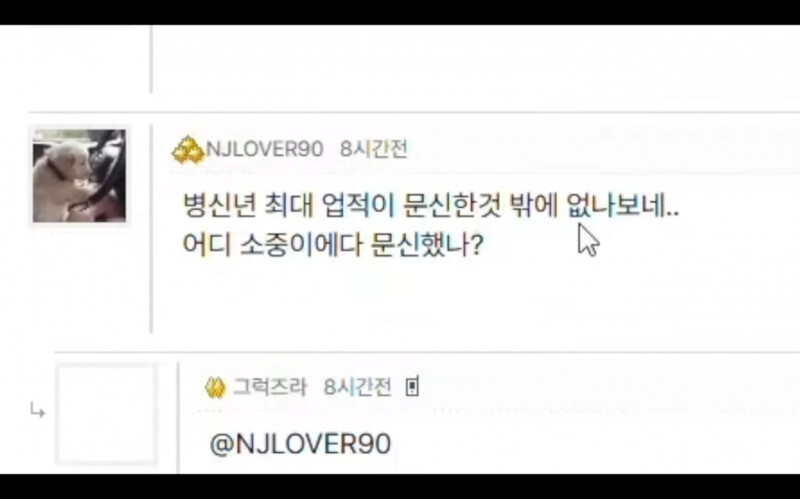Open the blank avatar of 그럭즈라
The image size is (800, 499).
pyautogui.click(x=106, y=414)
